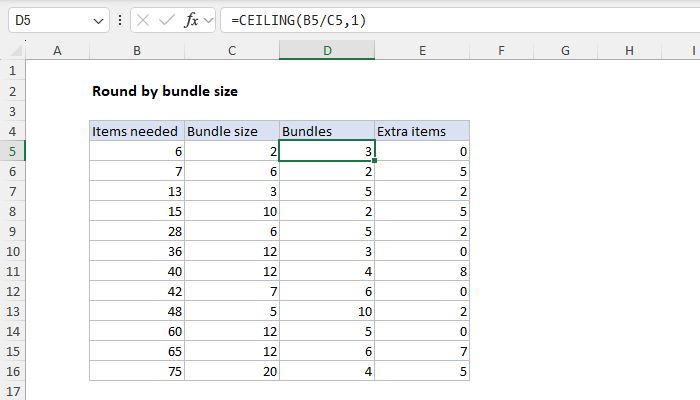The height and width of the screenshot is (400, 700).
Task: Click the fill handle of cell D5
Action: click(x=374, y=160)
